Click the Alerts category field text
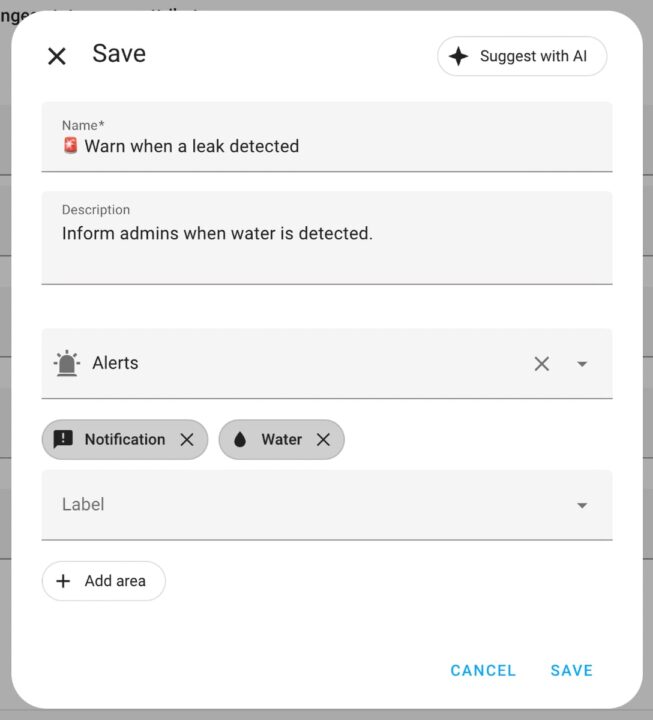The width and height of the screenshot is (653, 720). (x=115, y=363)
